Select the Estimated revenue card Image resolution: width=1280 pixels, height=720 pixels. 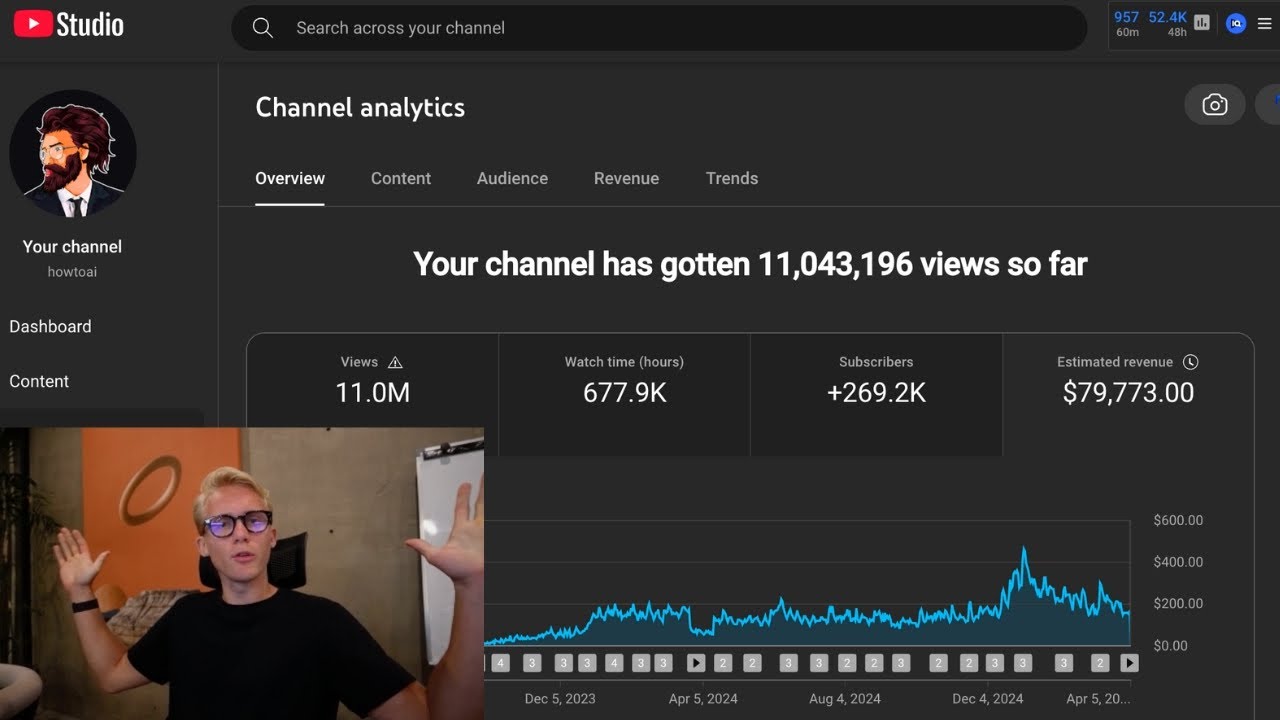(x=1128, y=394)
